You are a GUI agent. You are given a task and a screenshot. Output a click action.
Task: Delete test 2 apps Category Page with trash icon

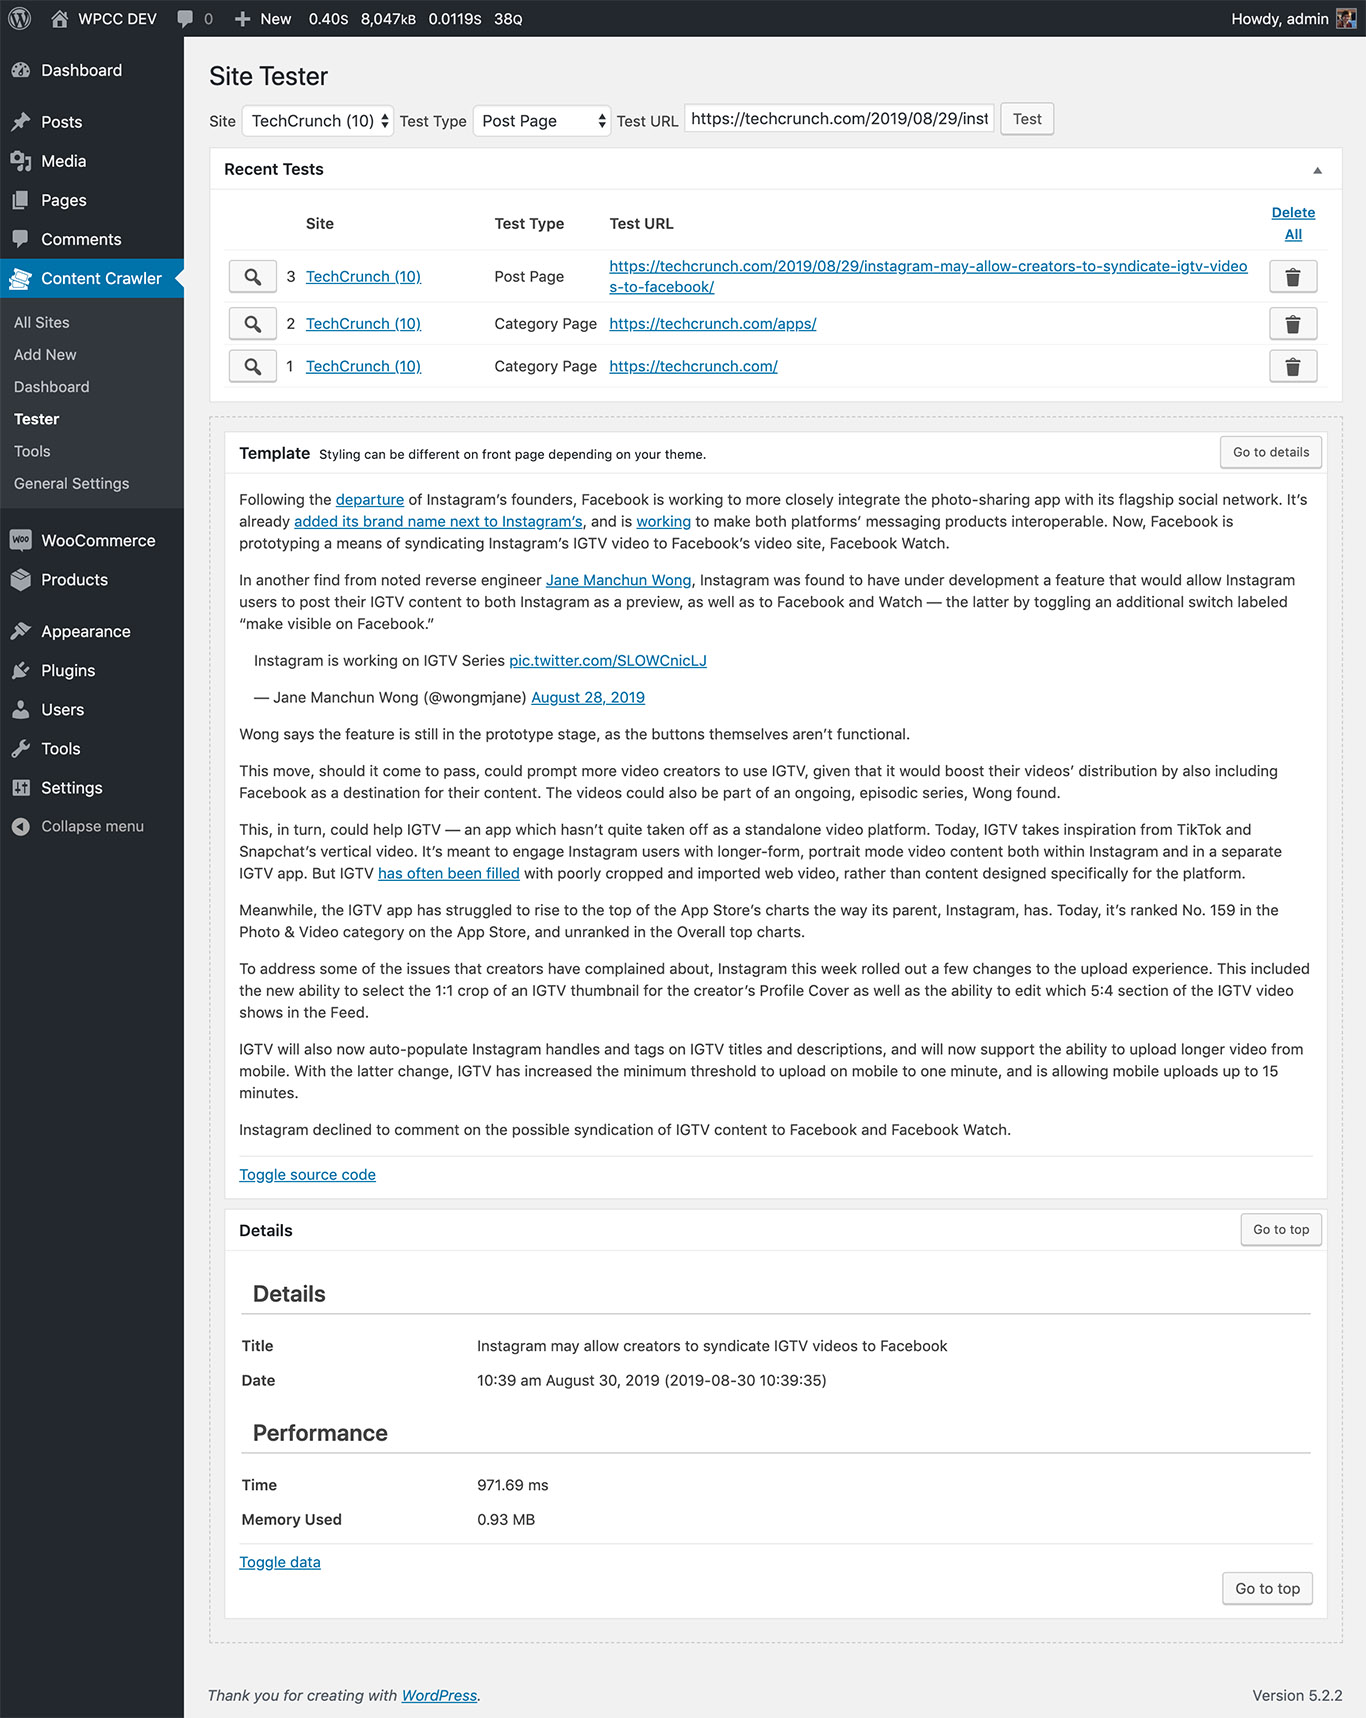tap(1293, 323)
